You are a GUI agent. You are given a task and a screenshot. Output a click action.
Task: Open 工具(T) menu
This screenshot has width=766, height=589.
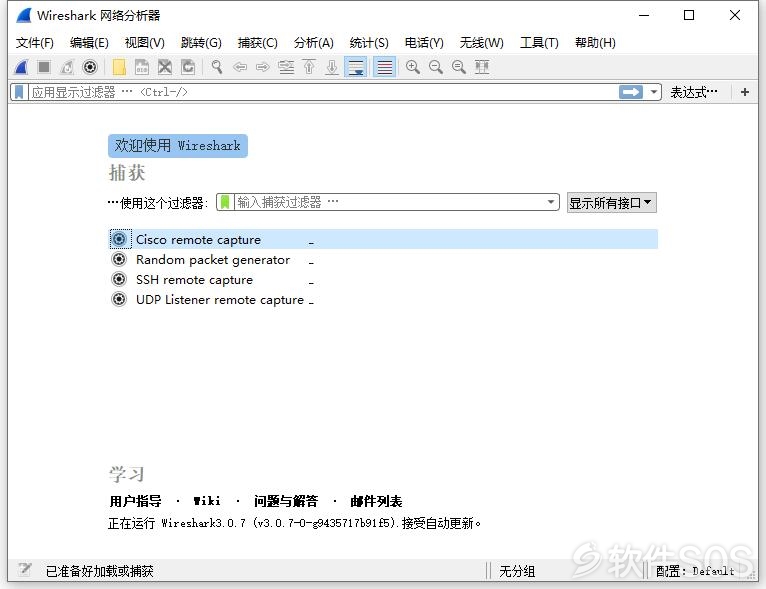pos(539,43)
